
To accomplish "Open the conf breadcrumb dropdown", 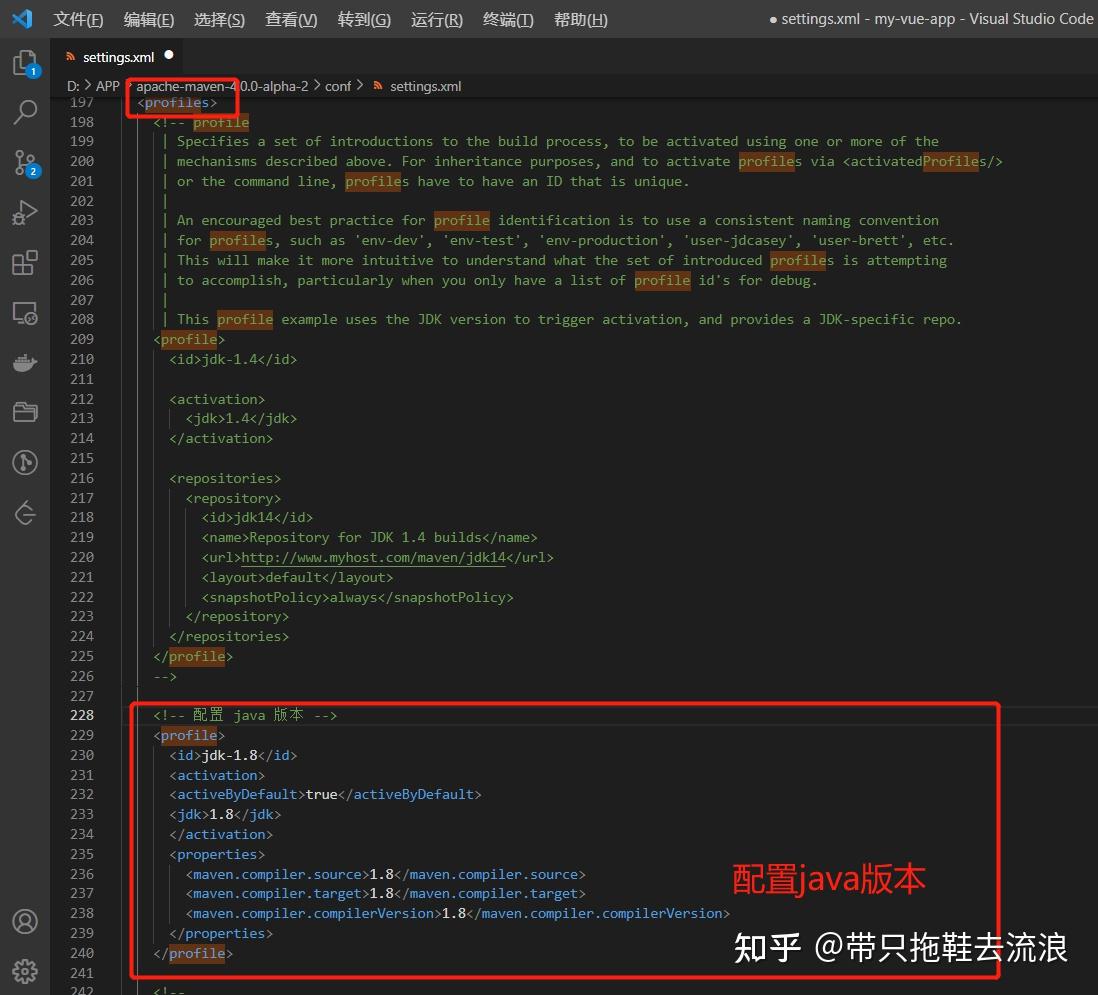I will click(x=338, y=86).
